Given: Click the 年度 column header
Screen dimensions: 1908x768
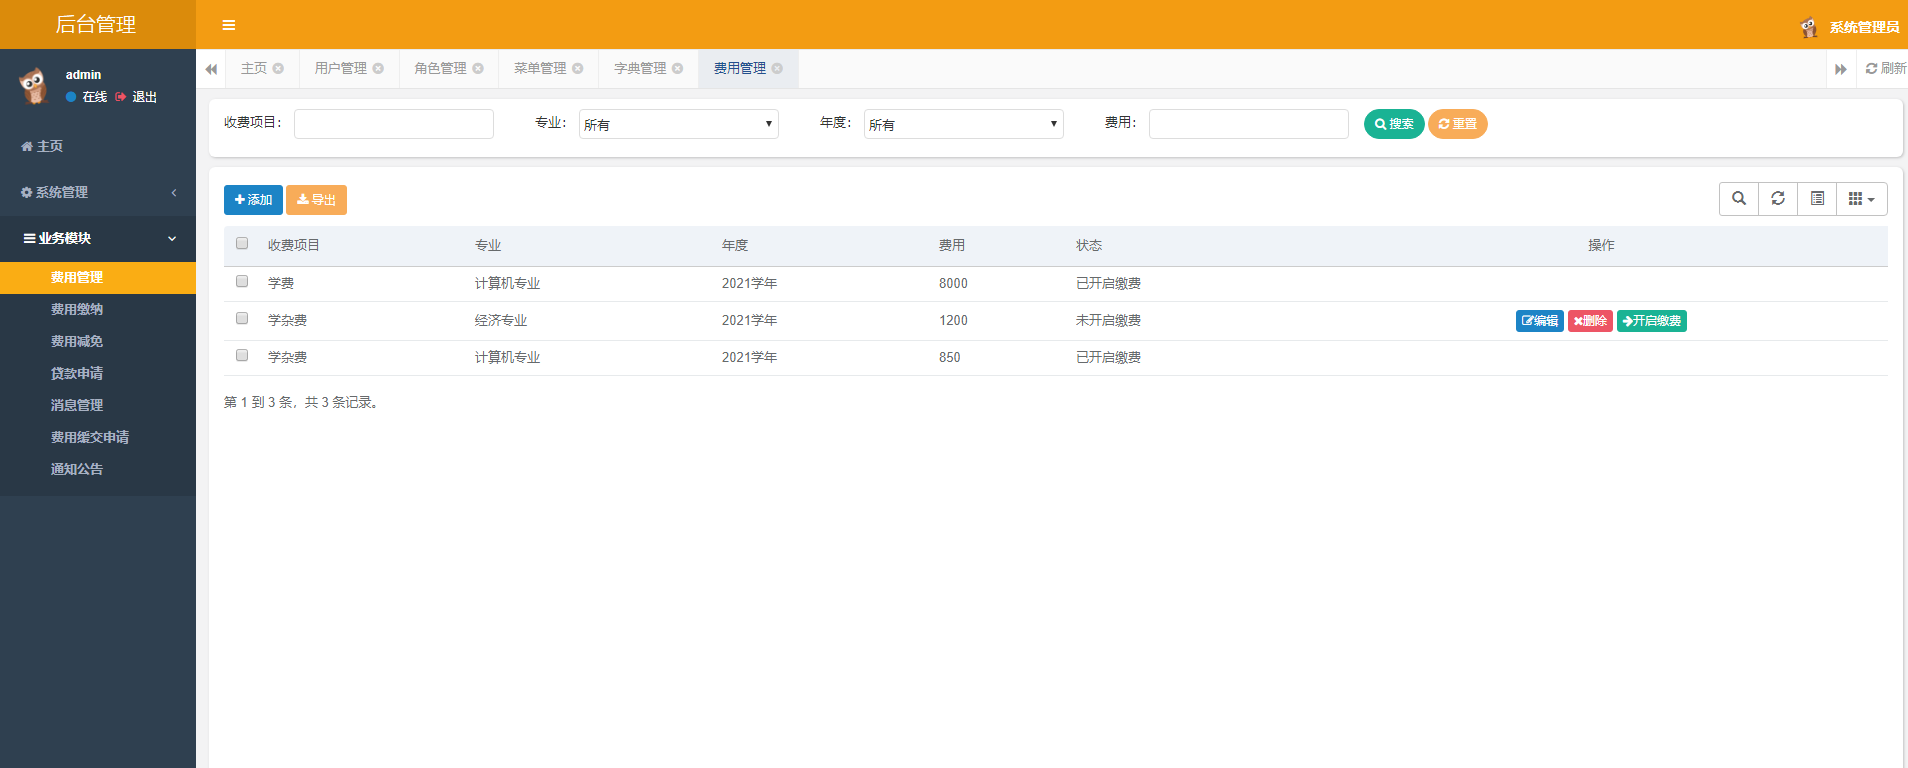Looking at the screenshot, I should [735, 245].
